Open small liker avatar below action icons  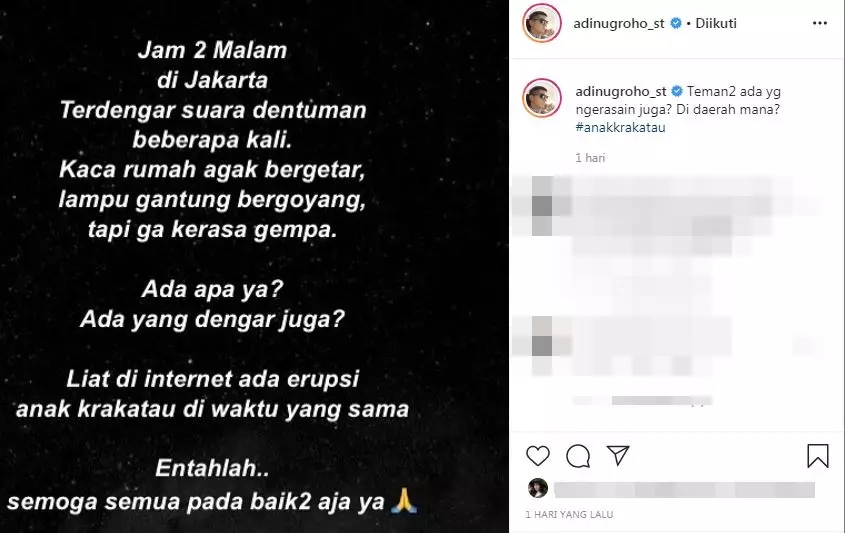tap(538, 488)
